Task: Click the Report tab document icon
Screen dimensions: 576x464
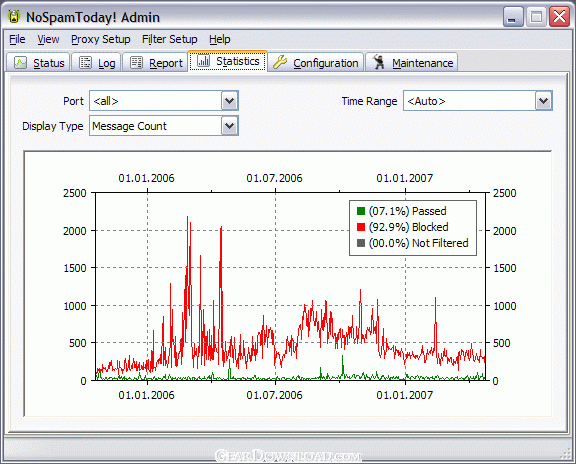Action: [x=136, y=62]
